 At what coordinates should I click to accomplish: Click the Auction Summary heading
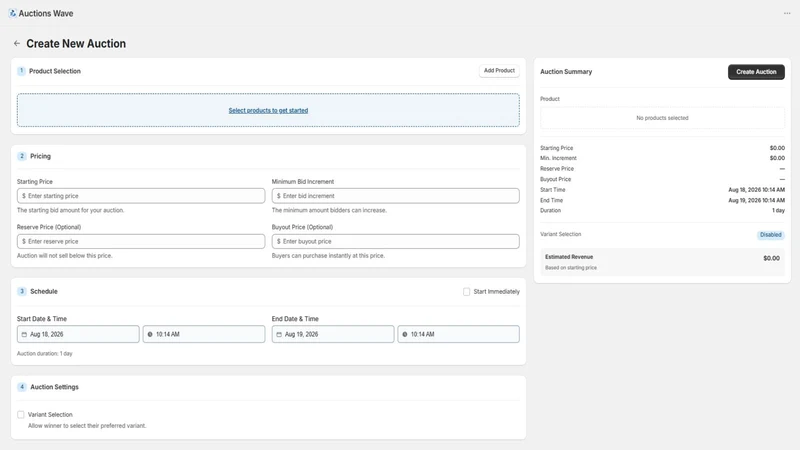point(566,72)
